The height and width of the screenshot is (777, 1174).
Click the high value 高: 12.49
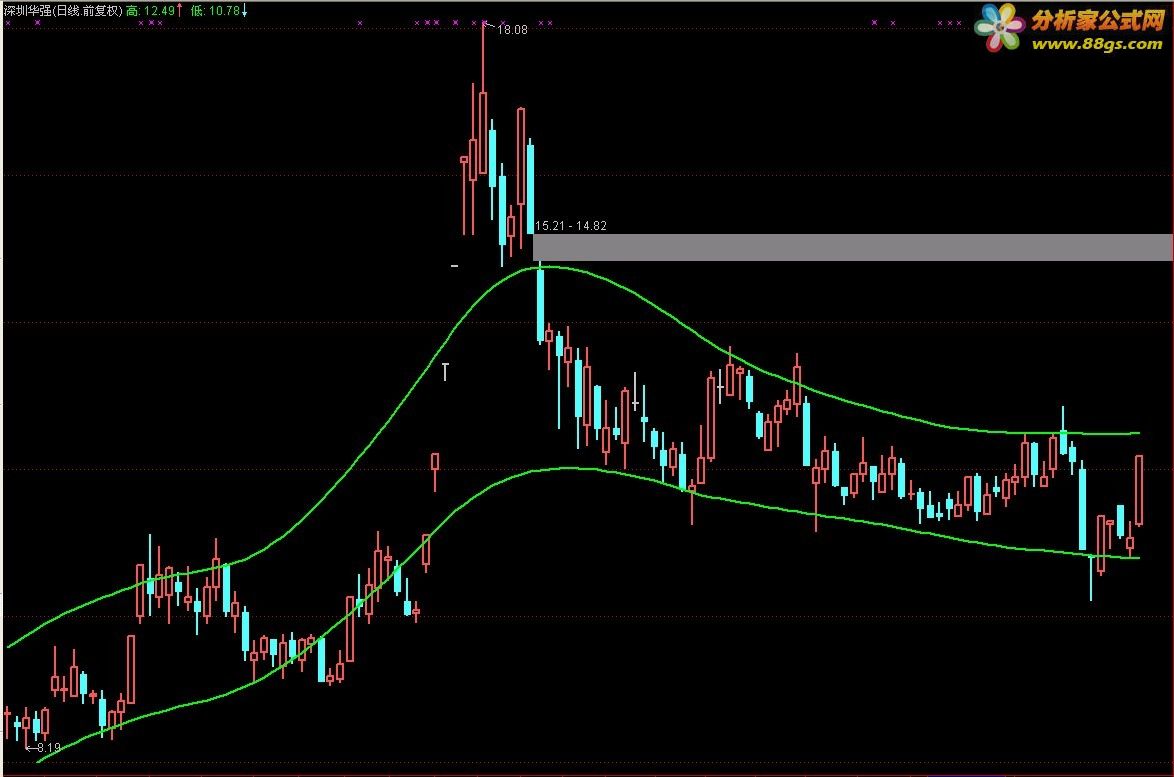(x=150, y=10)
